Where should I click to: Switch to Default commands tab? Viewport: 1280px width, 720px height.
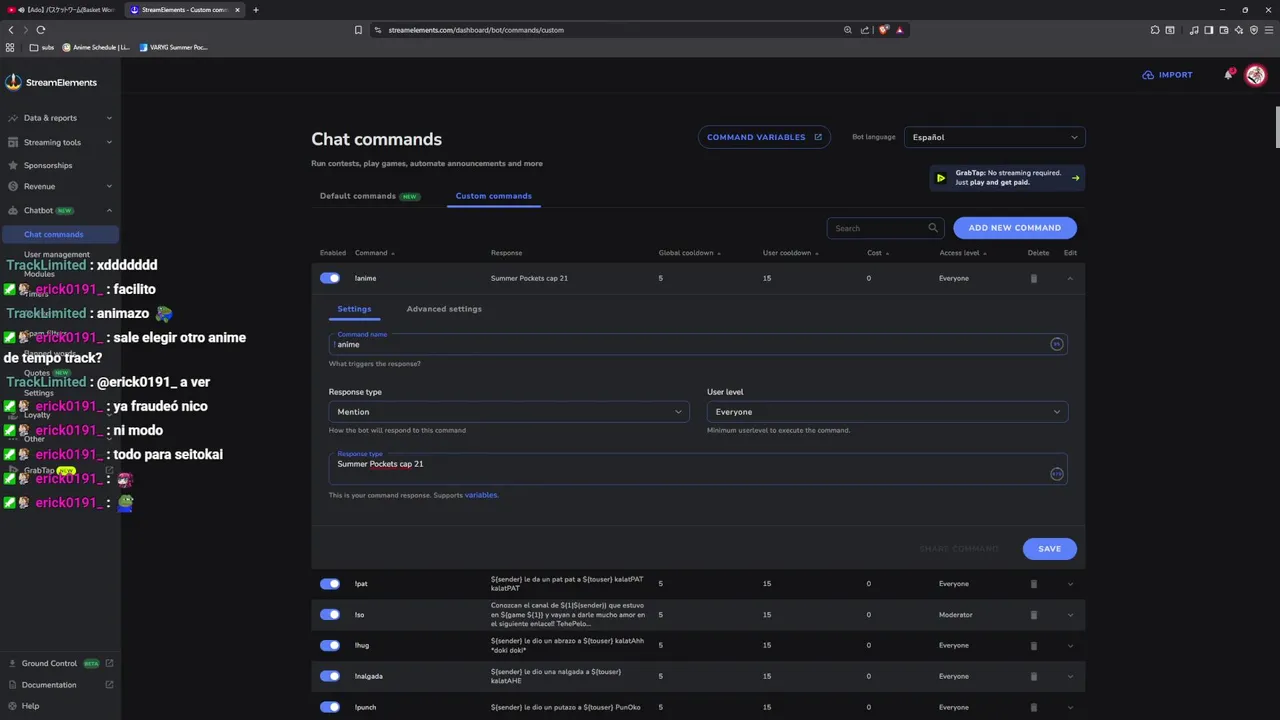click(369, 196)
